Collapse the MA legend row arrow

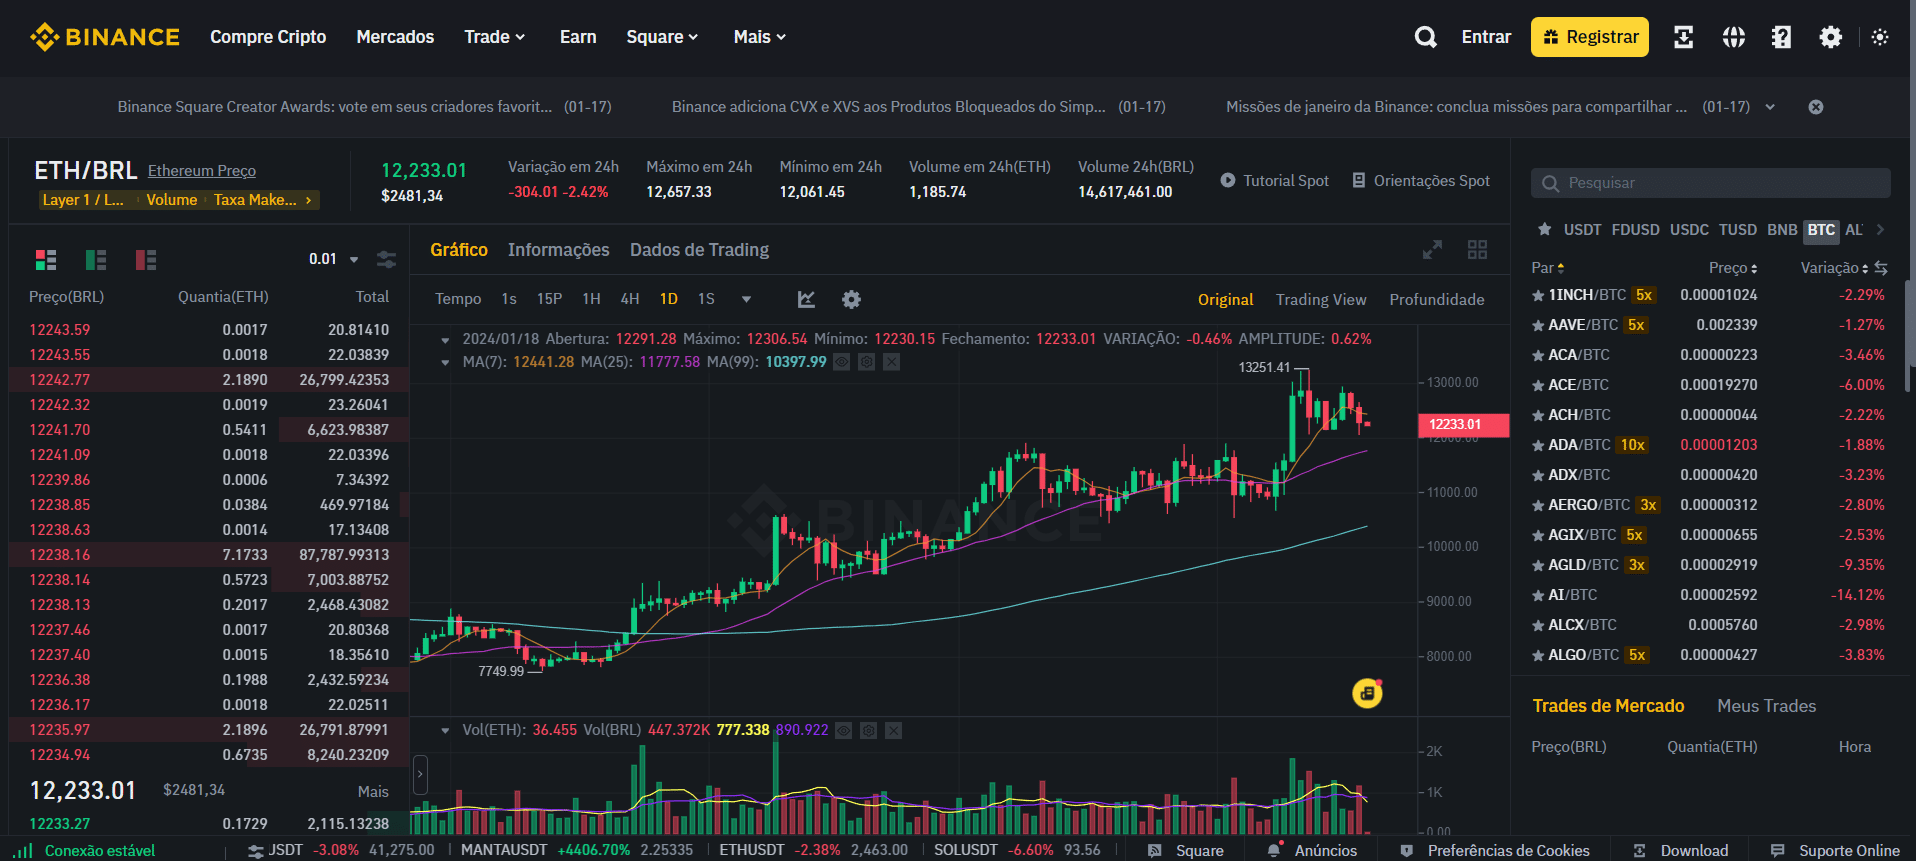tap(445, 362)
